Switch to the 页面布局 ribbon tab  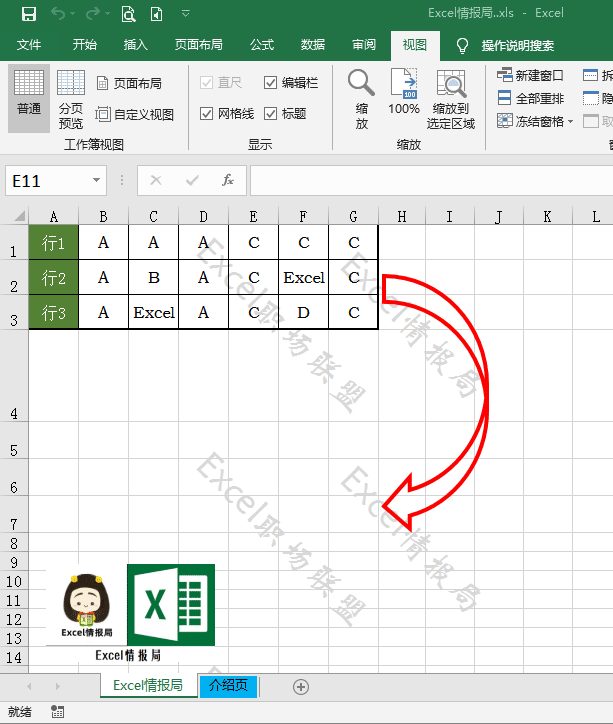pyautogui.click(x=198, y=45)
